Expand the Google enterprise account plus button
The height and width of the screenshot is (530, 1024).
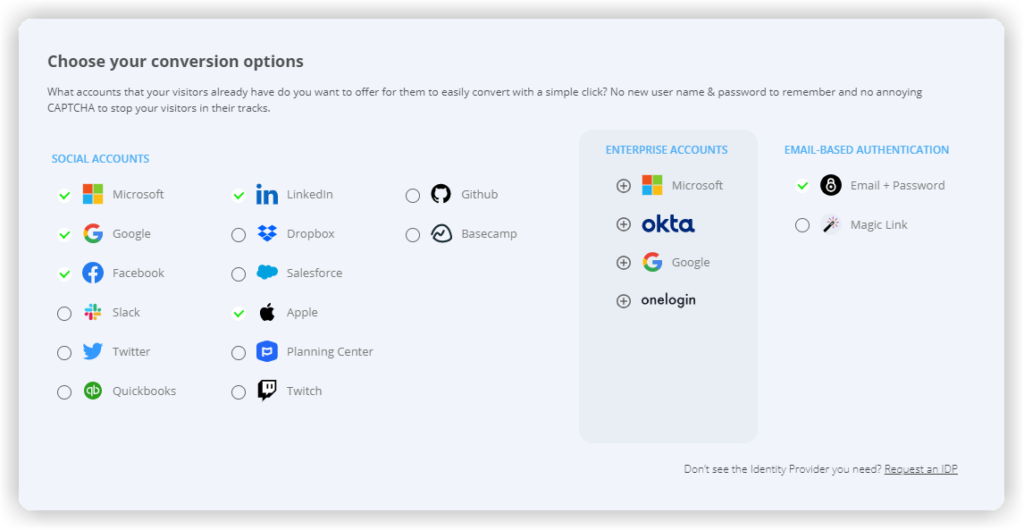tap(624, 263)
